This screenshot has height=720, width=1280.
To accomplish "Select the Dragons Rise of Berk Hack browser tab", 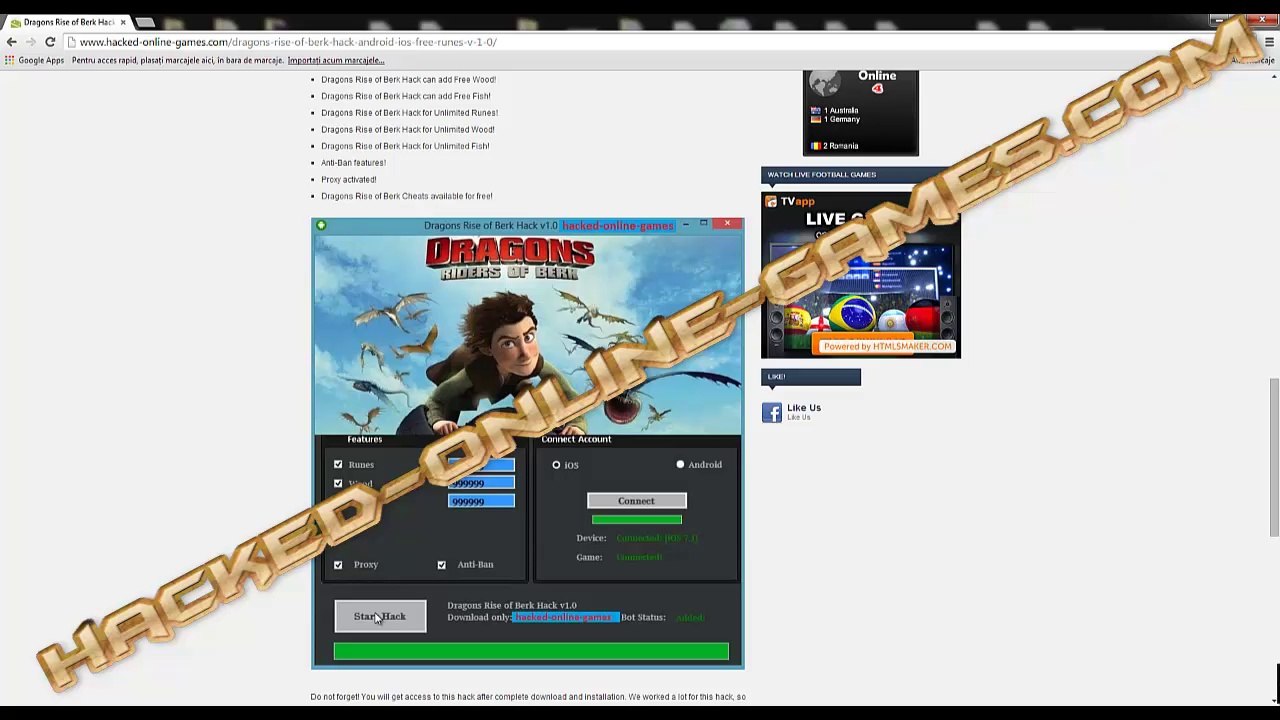I will click(68, 22).
